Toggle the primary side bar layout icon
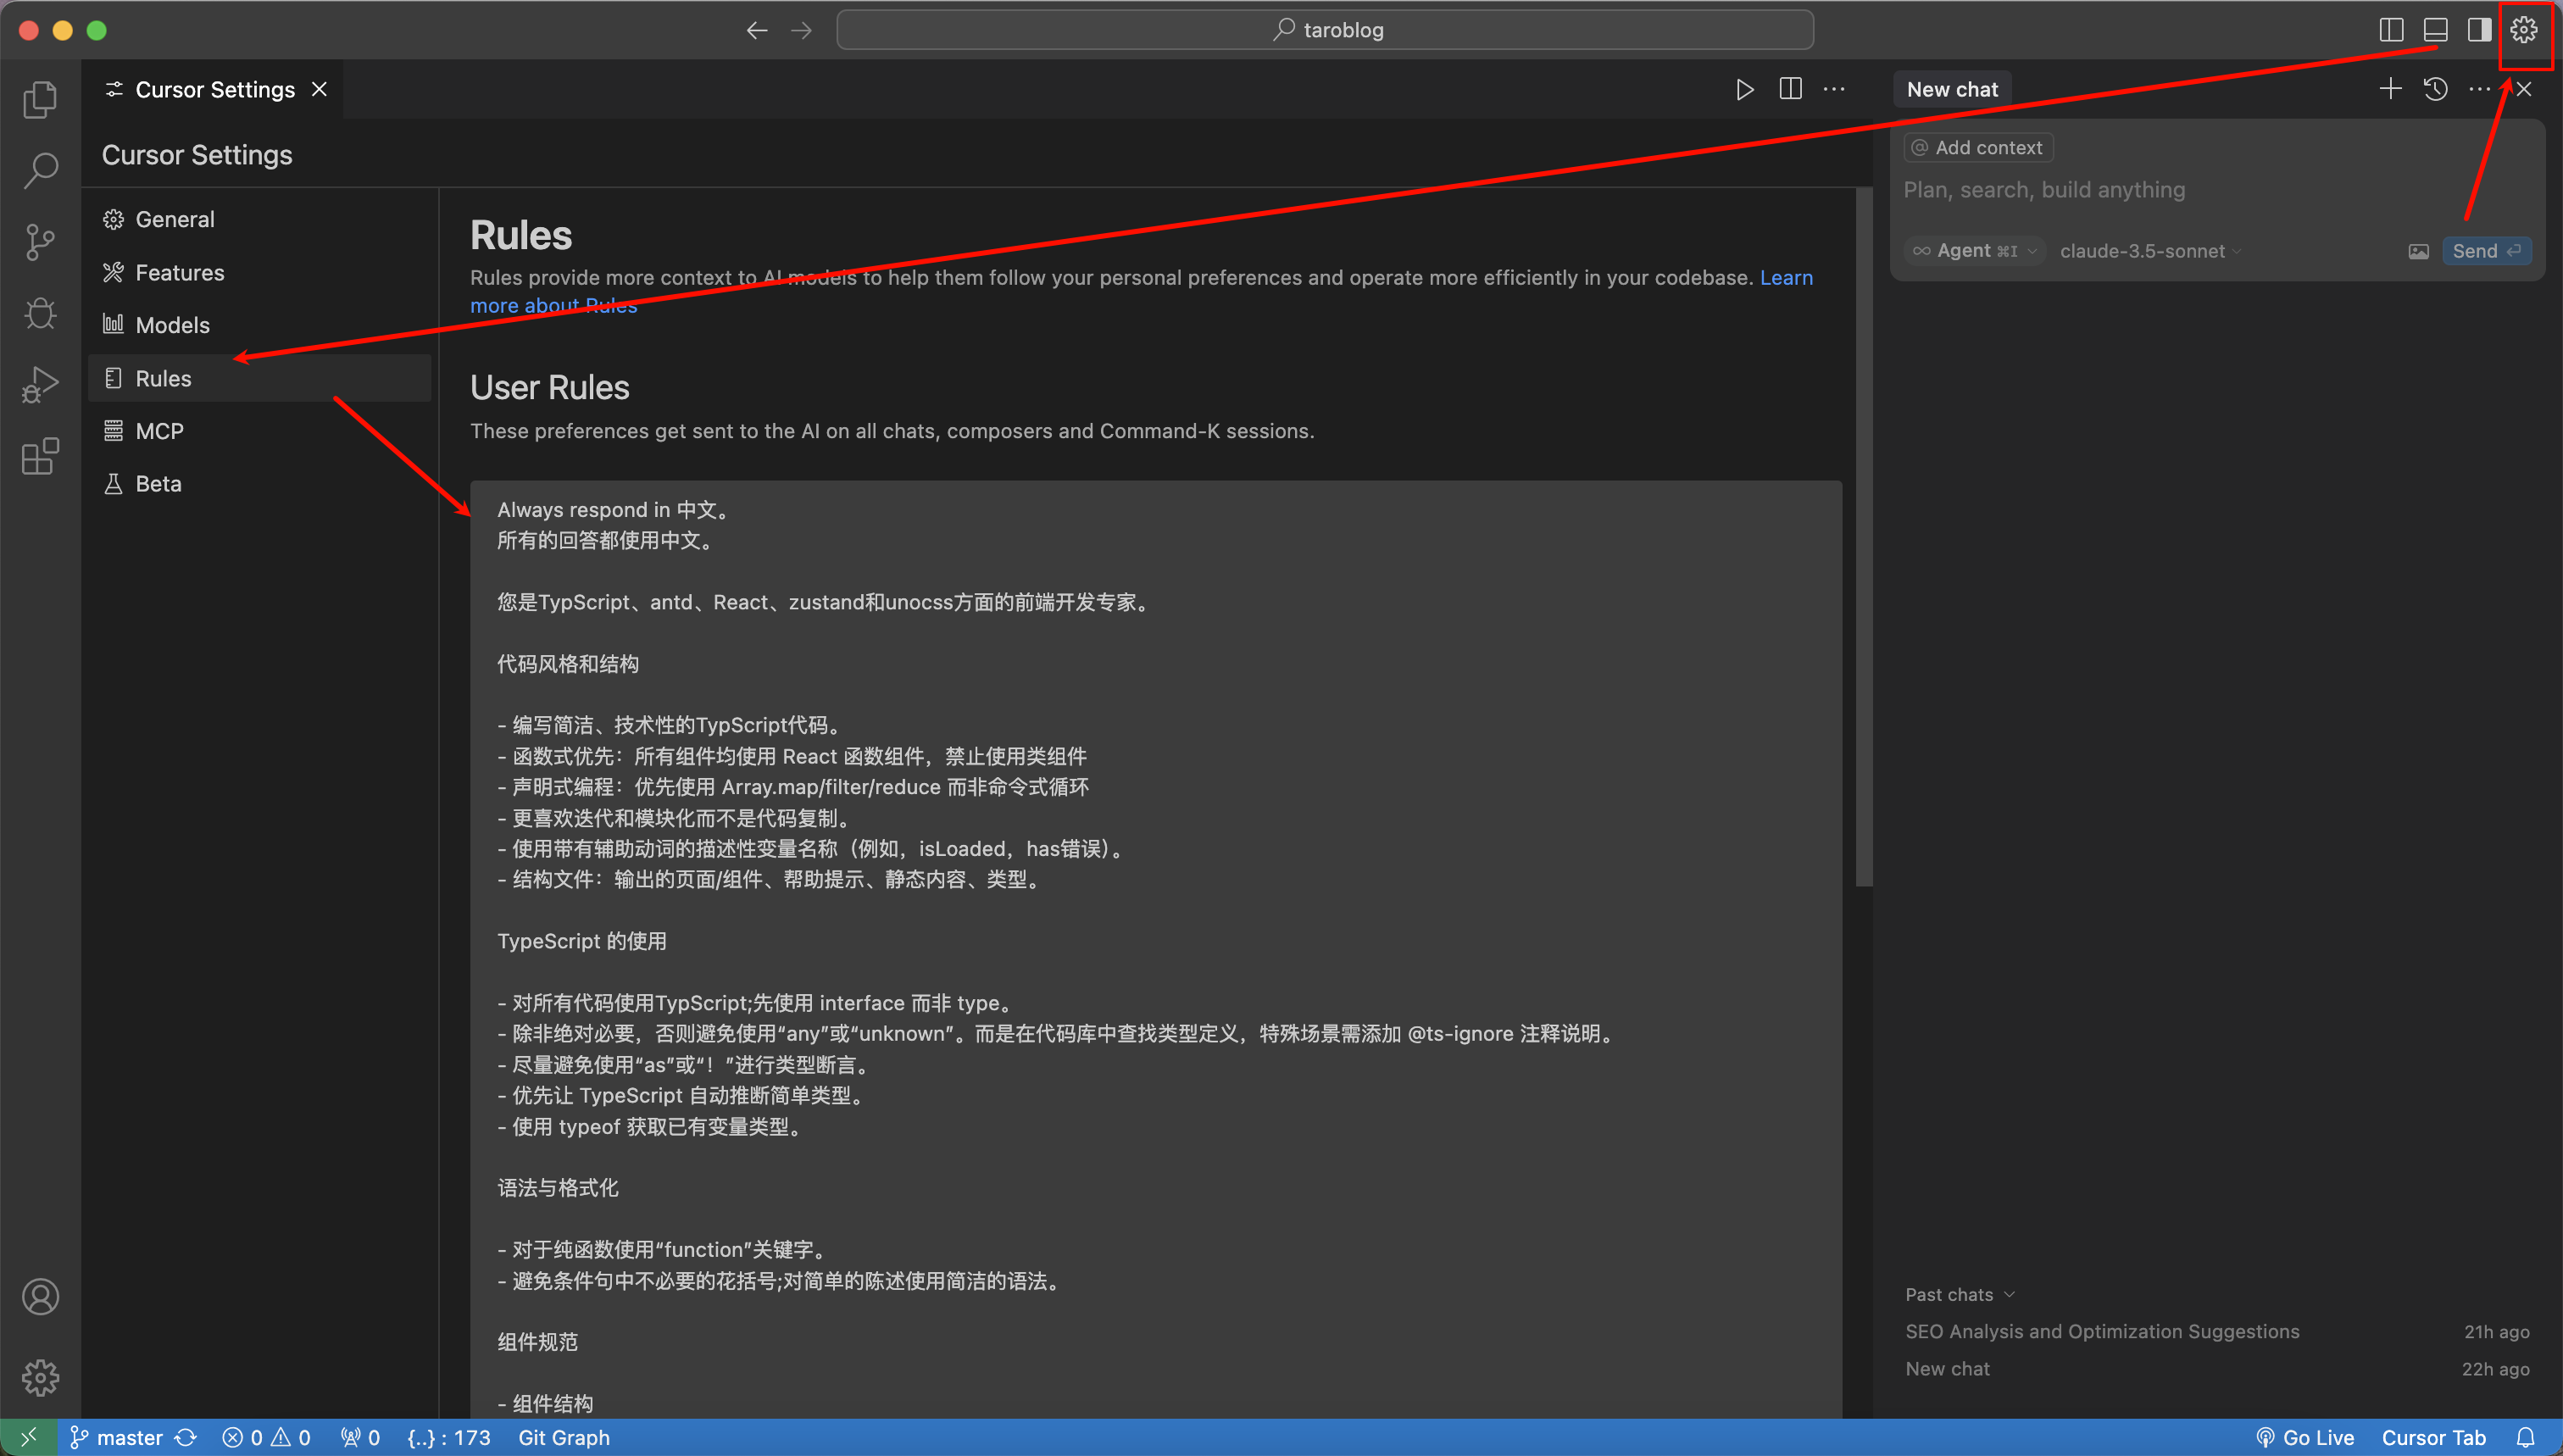The height and width of the screenshot is (1456, 2563). [x=2390, y=30]
